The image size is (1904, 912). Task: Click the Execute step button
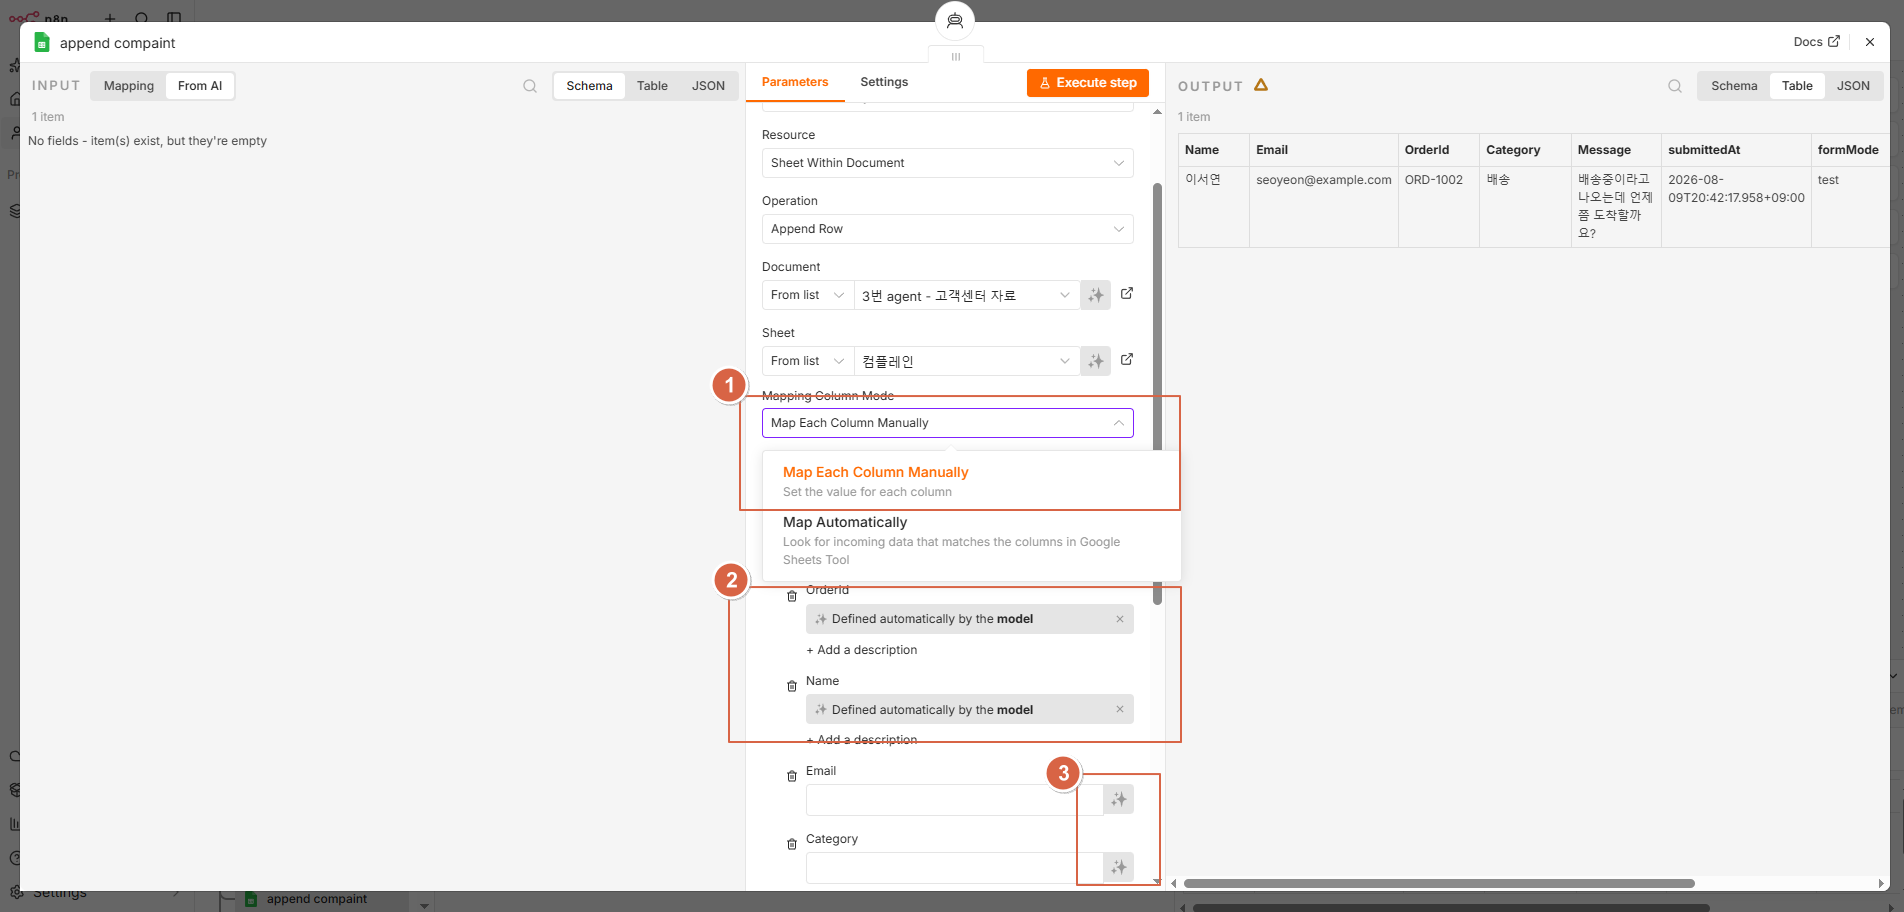(1088, 83)
